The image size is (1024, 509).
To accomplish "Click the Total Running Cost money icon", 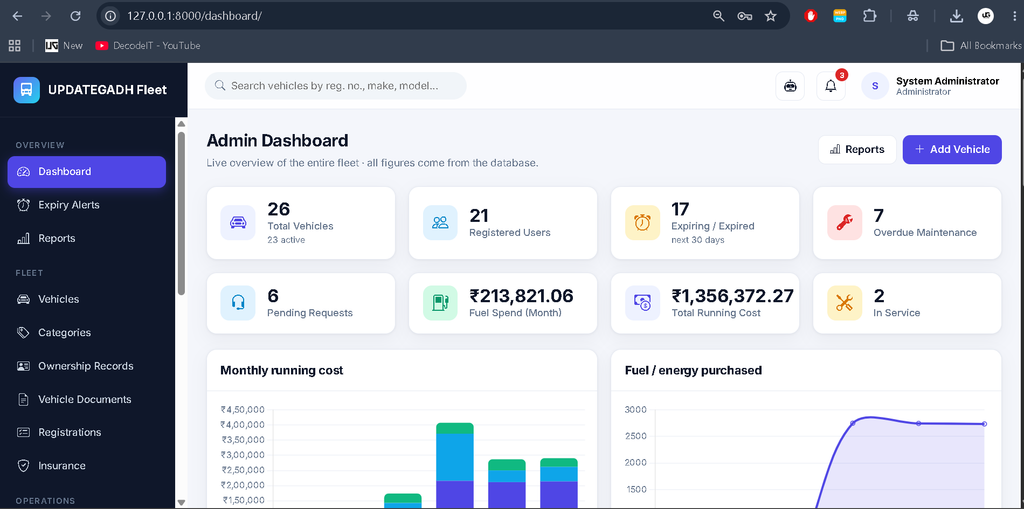I will 643,303.
